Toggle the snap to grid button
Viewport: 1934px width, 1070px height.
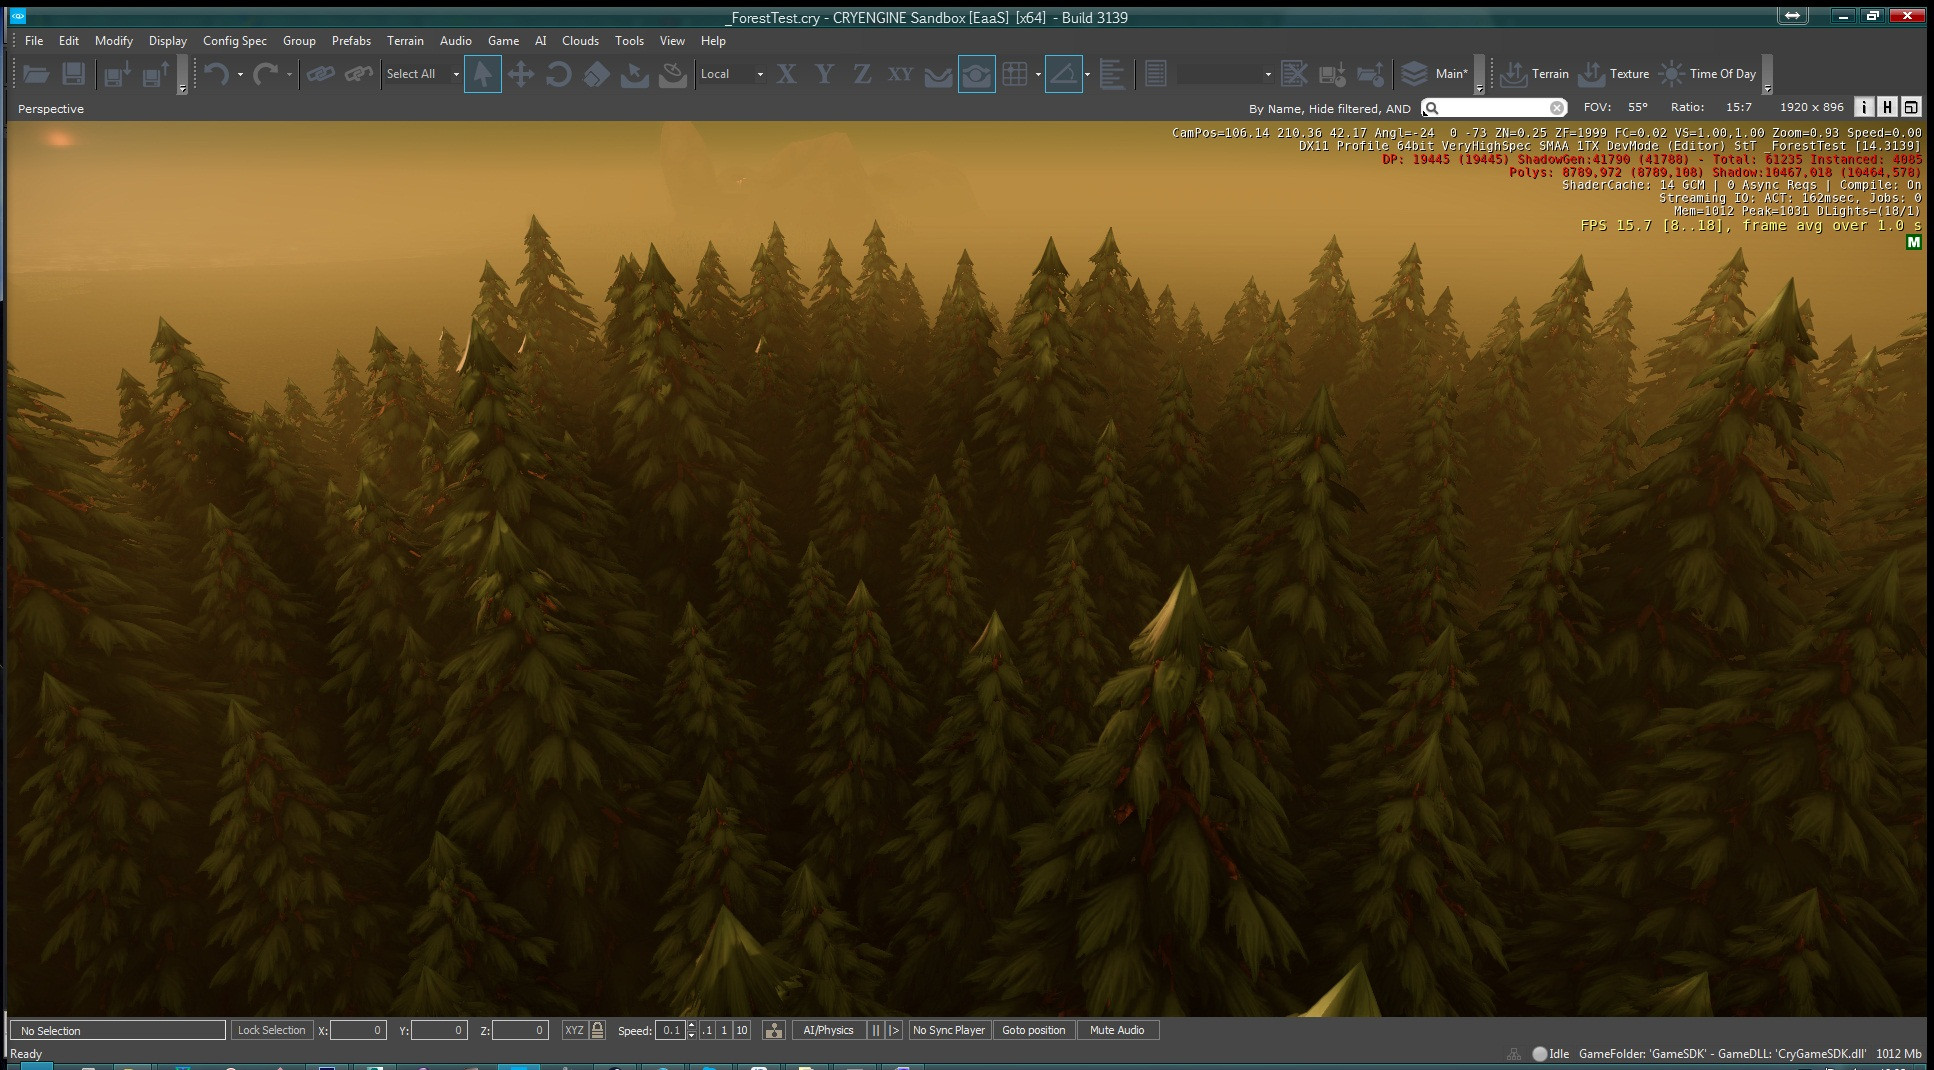click(x=1015, y=74)
